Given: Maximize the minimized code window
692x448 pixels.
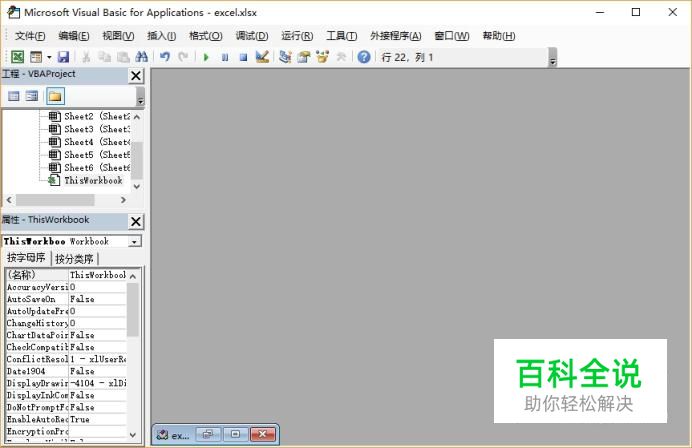Looking at the screenshot, I should 235,435.
